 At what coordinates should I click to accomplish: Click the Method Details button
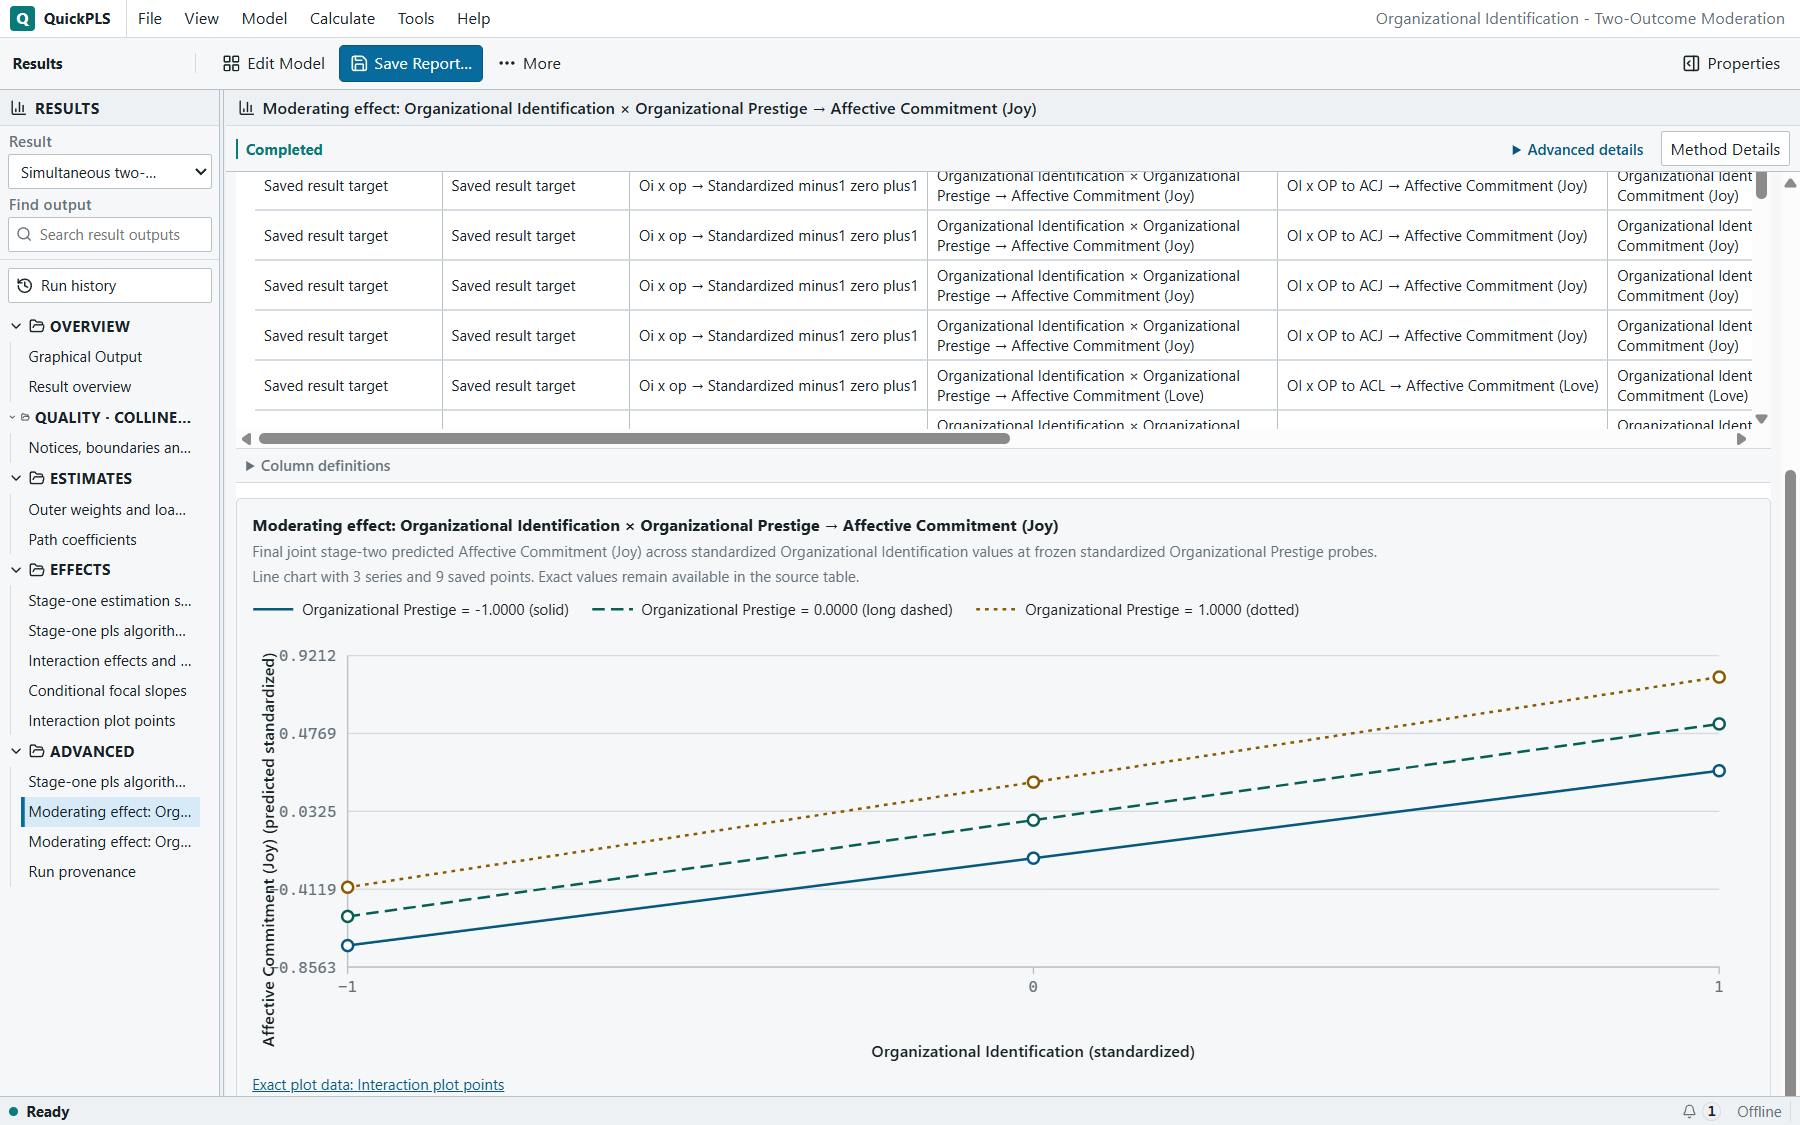1725,149
